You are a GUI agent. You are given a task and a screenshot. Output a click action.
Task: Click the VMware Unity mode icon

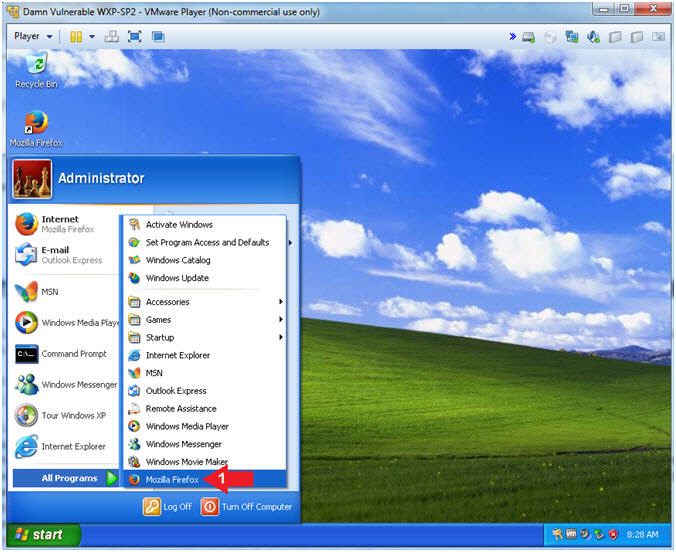pos(158,37)
